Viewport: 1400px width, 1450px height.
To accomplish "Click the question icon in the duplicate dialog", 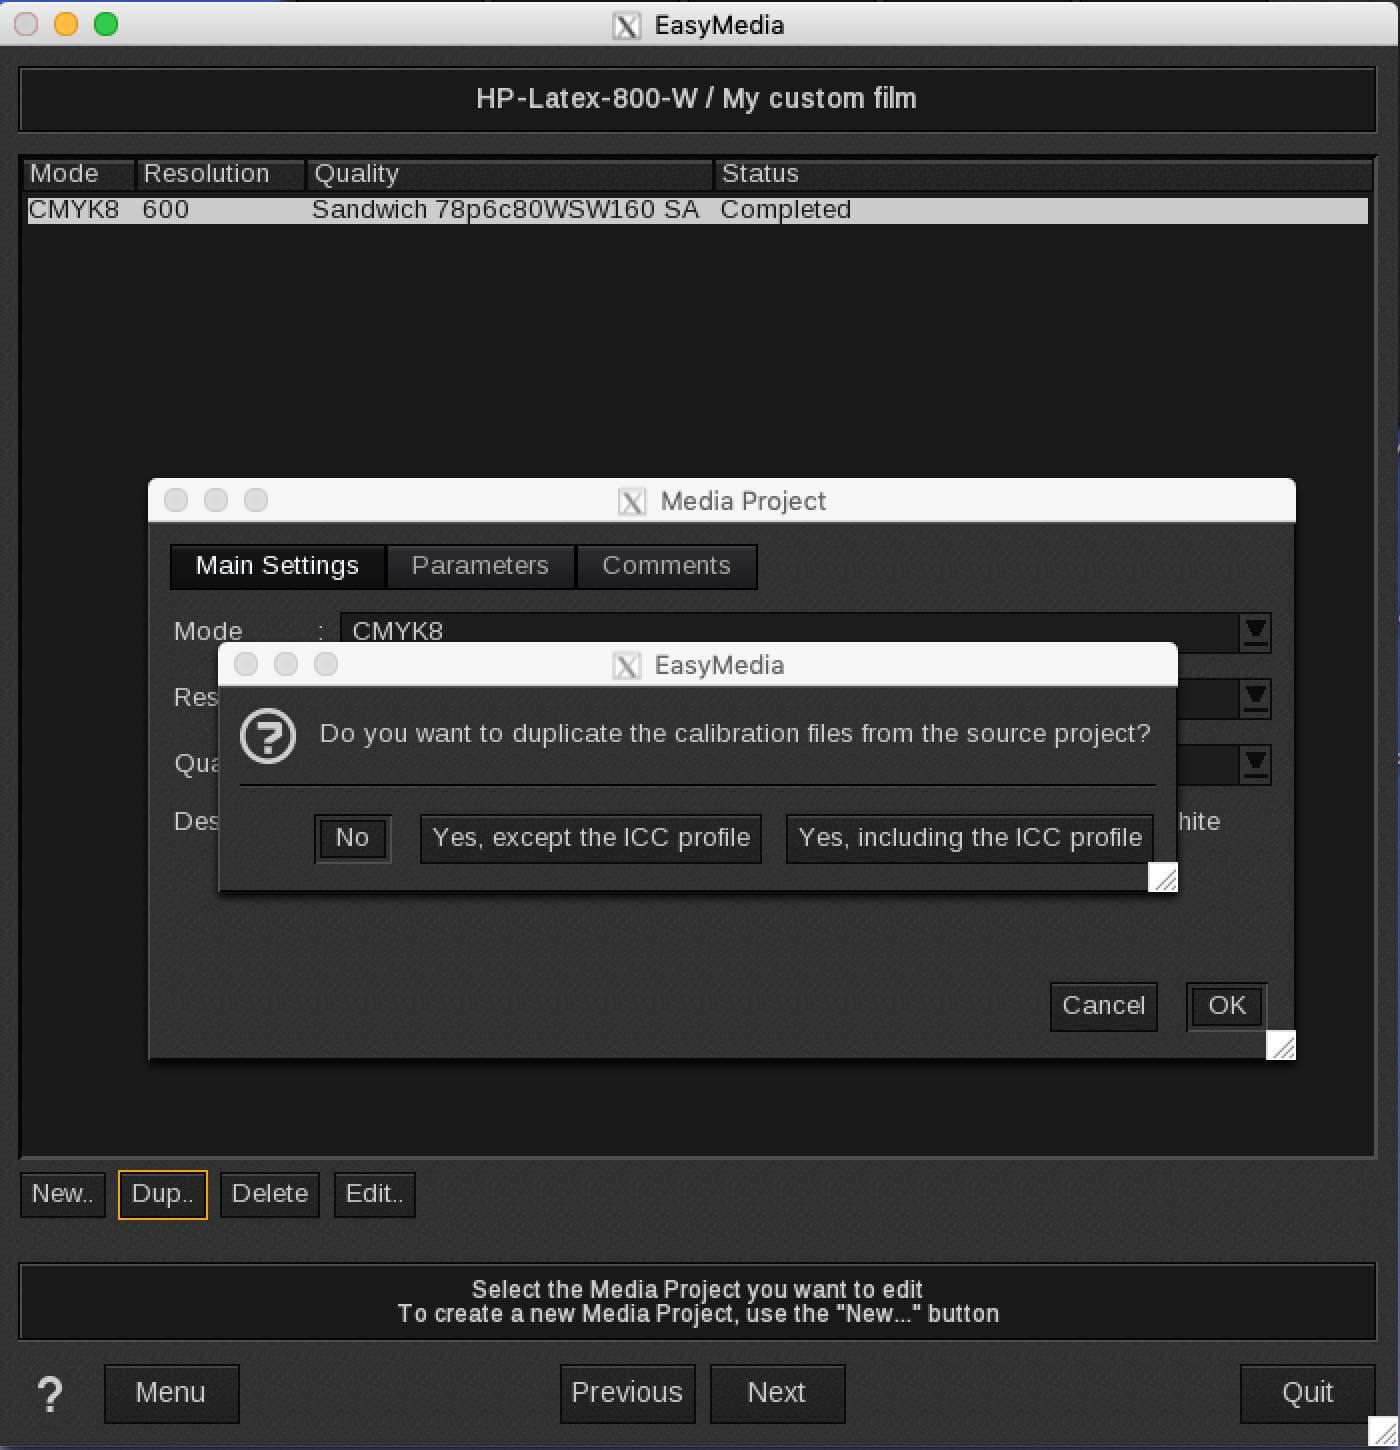I will point(268,736).
